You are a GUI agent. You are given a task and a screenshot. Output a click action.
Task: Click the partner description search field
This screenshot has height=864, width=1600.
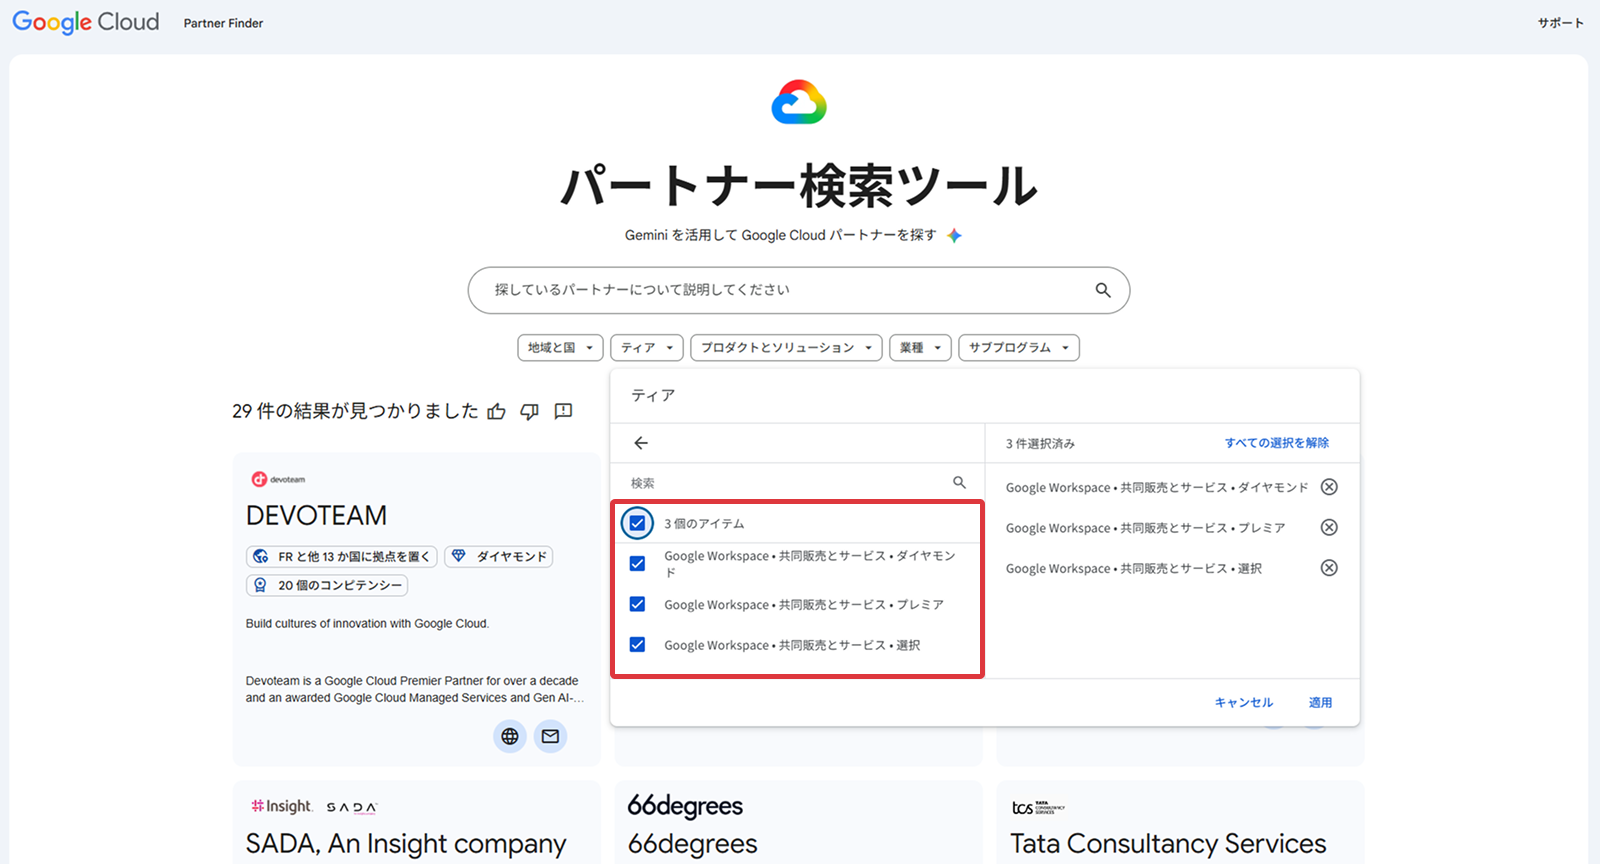[799, 290]
